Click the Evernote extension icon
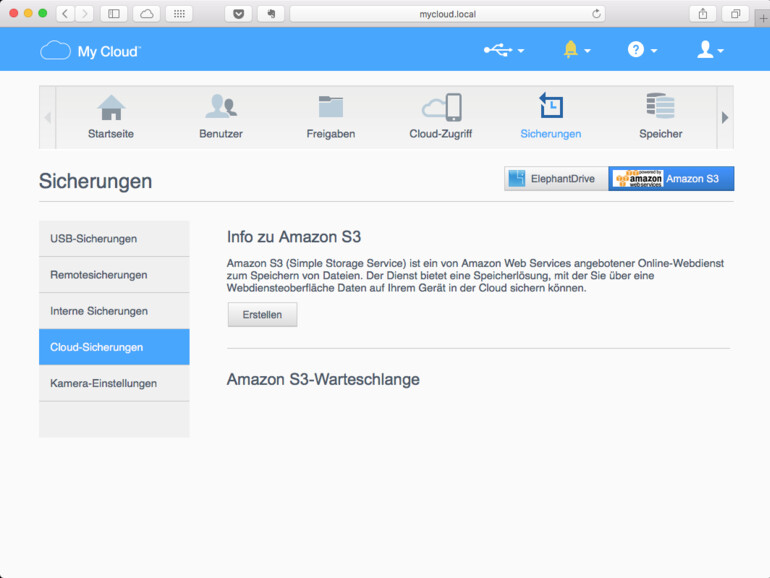The image size is (770, 578). pos(271,14)
